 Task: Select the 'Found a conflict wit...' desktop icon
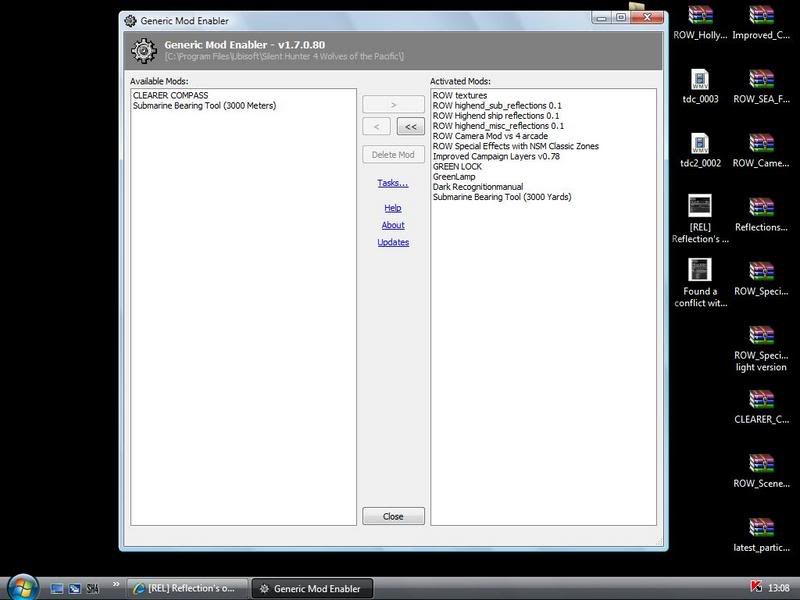[x=700, y=283]
